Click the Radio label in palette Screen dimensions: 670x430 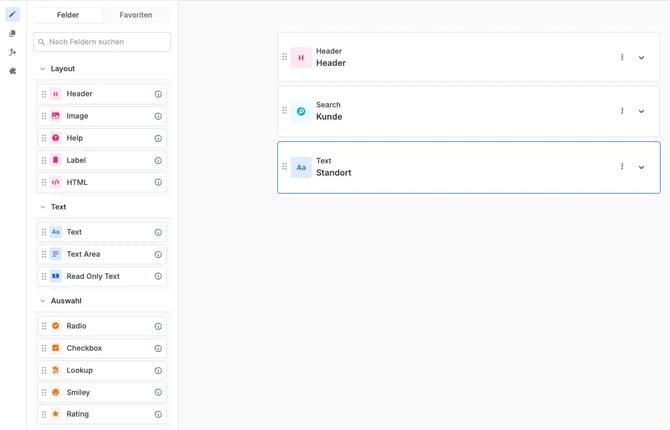(x=76, y=326)
